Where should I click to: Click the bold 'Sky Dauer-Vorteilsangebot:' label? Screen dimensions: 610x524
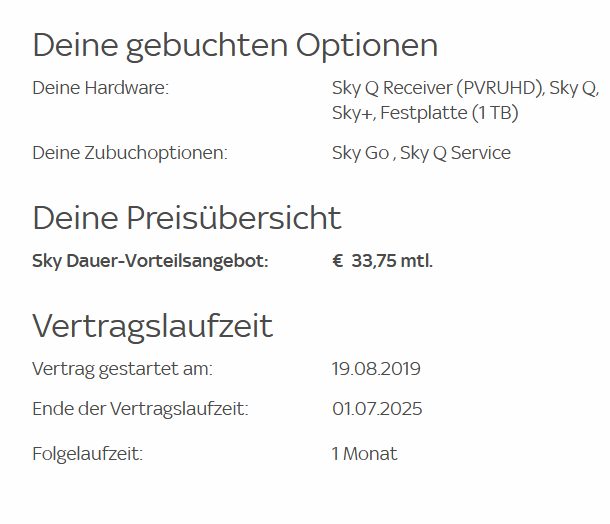[x=150, y=261]
